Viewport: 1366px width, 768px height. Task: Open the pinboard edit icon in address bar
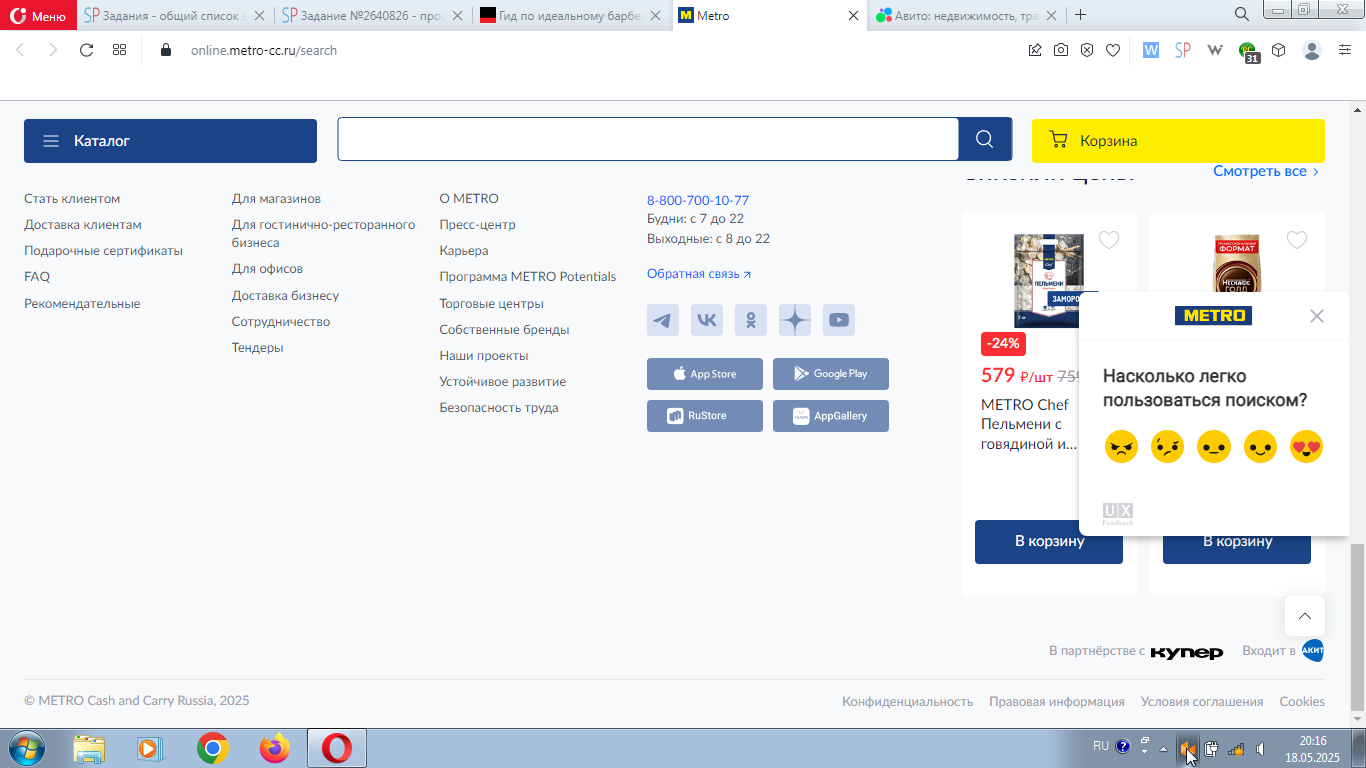tap(1035, 50)
